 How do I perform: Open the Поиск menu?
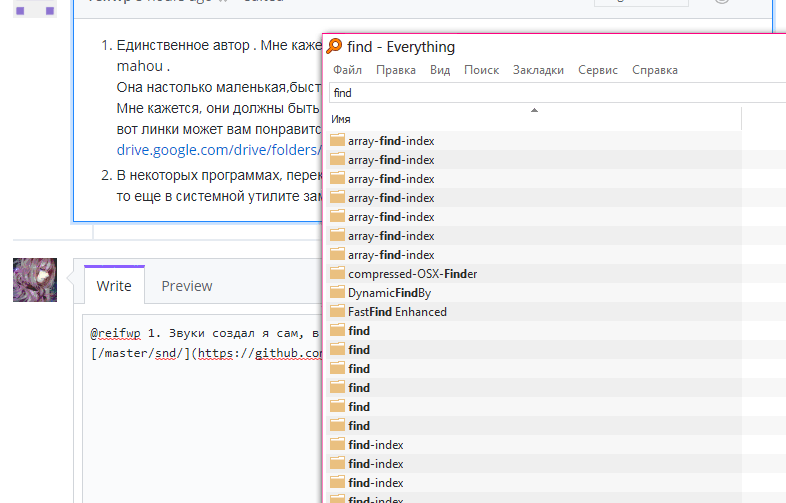click(x=481, y=70)
